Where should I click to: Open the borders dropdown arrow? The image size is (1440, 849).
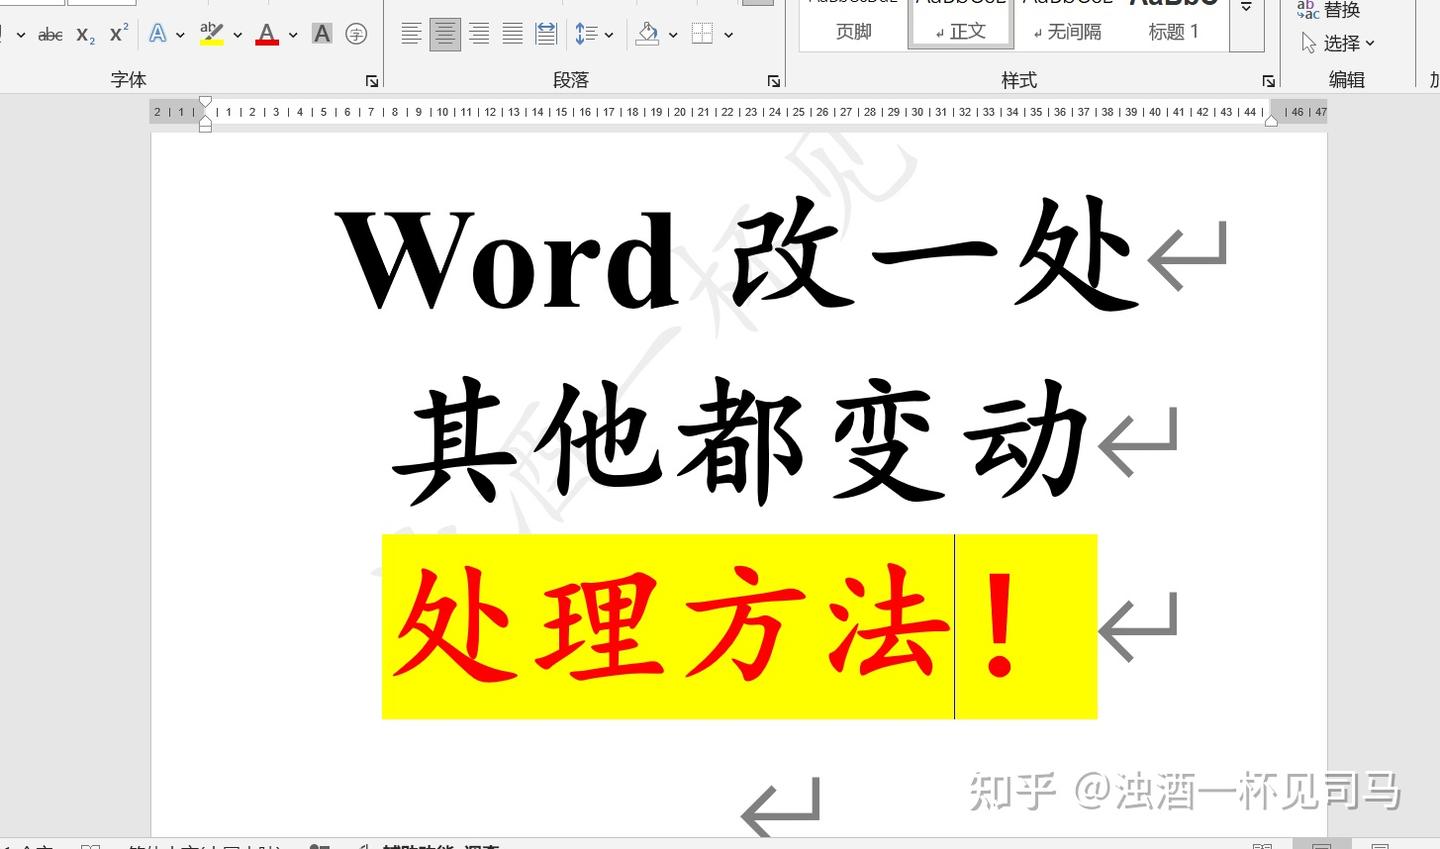tap(729, 35)
